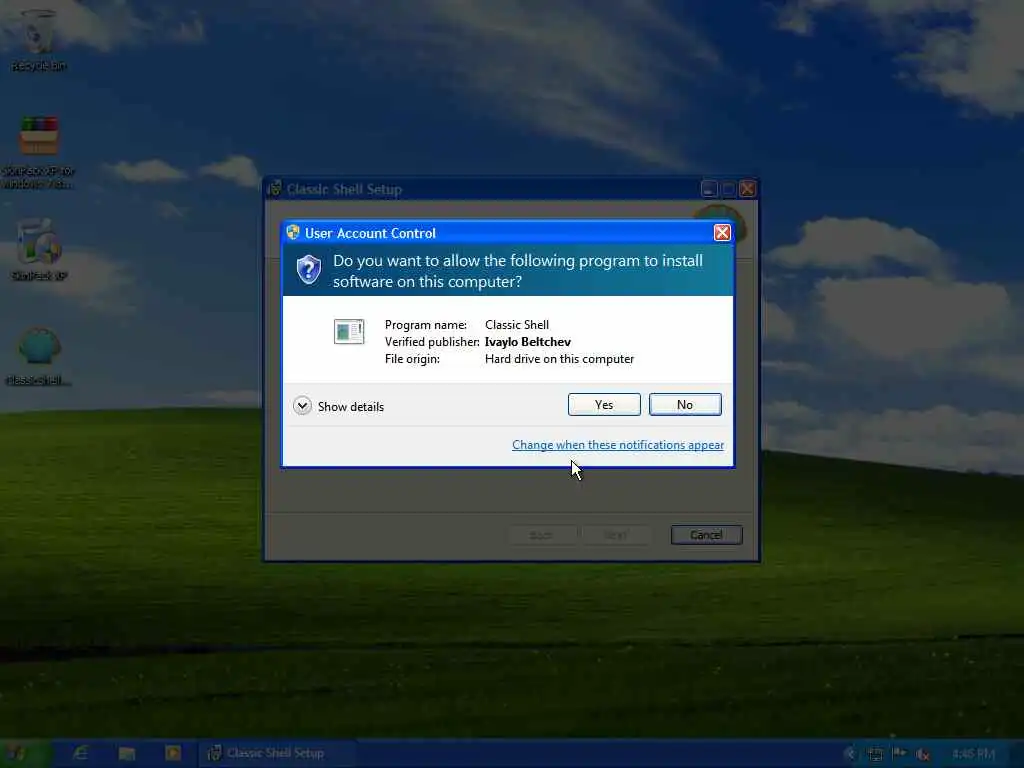Click the program icon beside Program name
The image size is (1024, 768).
(349, 332)
